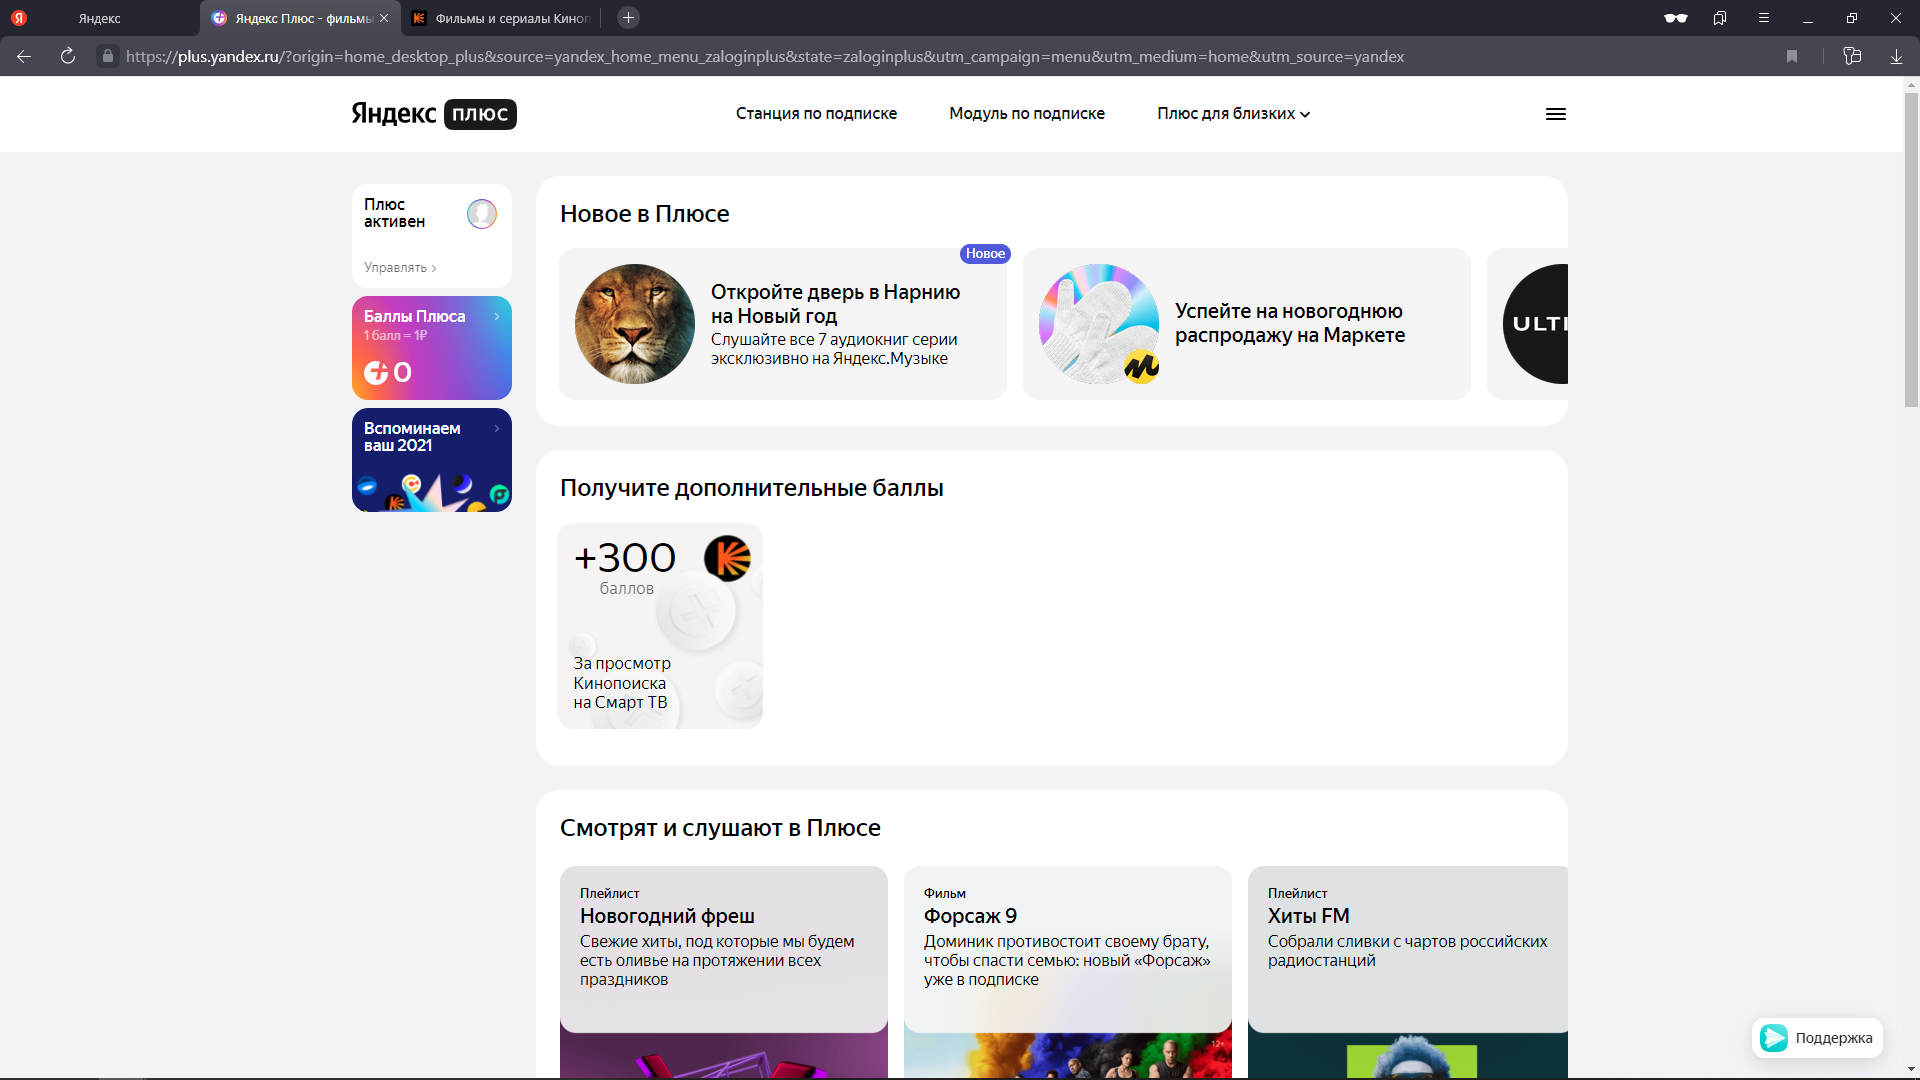Click the Управлять link
Viewport: 1920px width, 1080px height.
coord(400,268)
